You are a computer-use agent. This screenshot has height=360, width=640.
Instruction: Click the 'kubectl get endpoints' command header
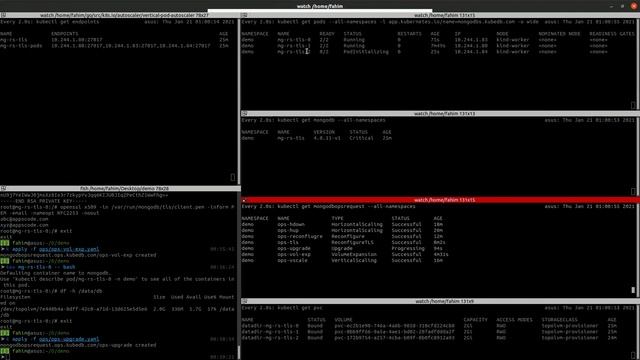click(67, 22)
